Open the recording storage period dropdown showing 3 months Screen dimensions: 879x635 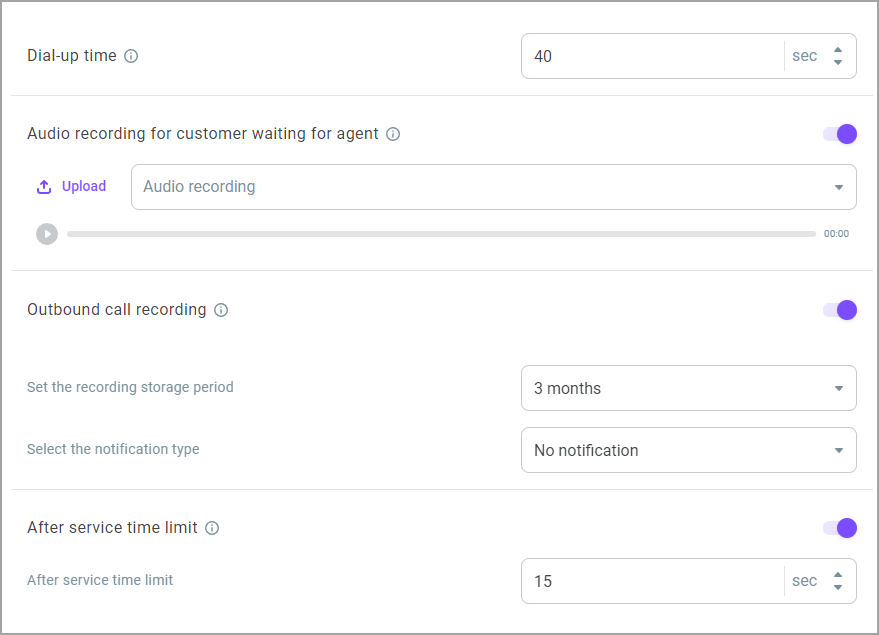click(x=688, y=388)
